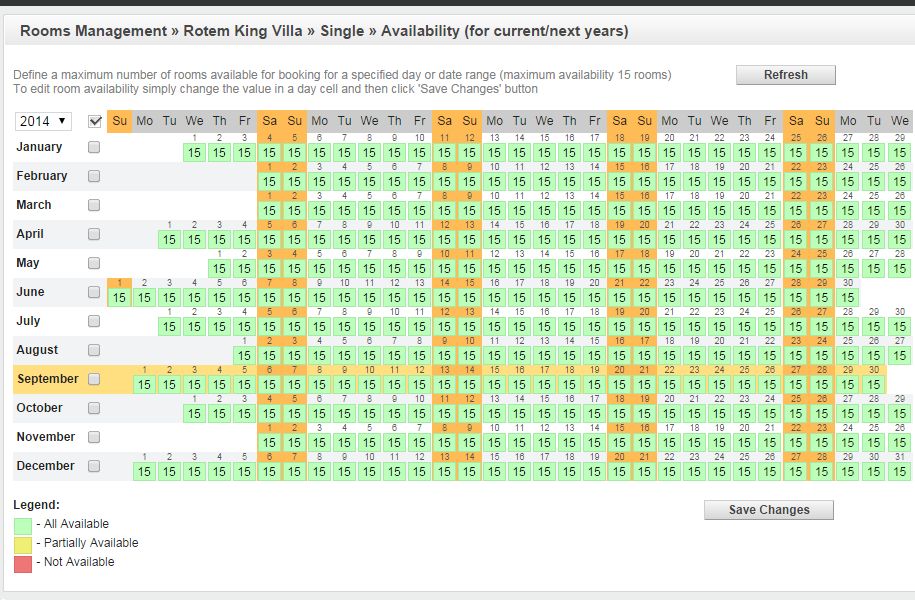Click the June month label

tap(30, 292)
